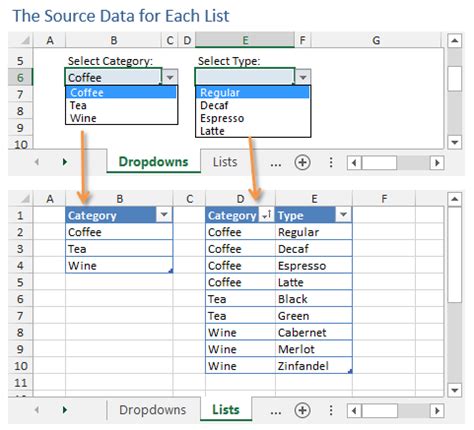Select cell containing Zinfandel
Image resolution: width=474 pixels, height=430 pixels.
(x=314, y=366)
